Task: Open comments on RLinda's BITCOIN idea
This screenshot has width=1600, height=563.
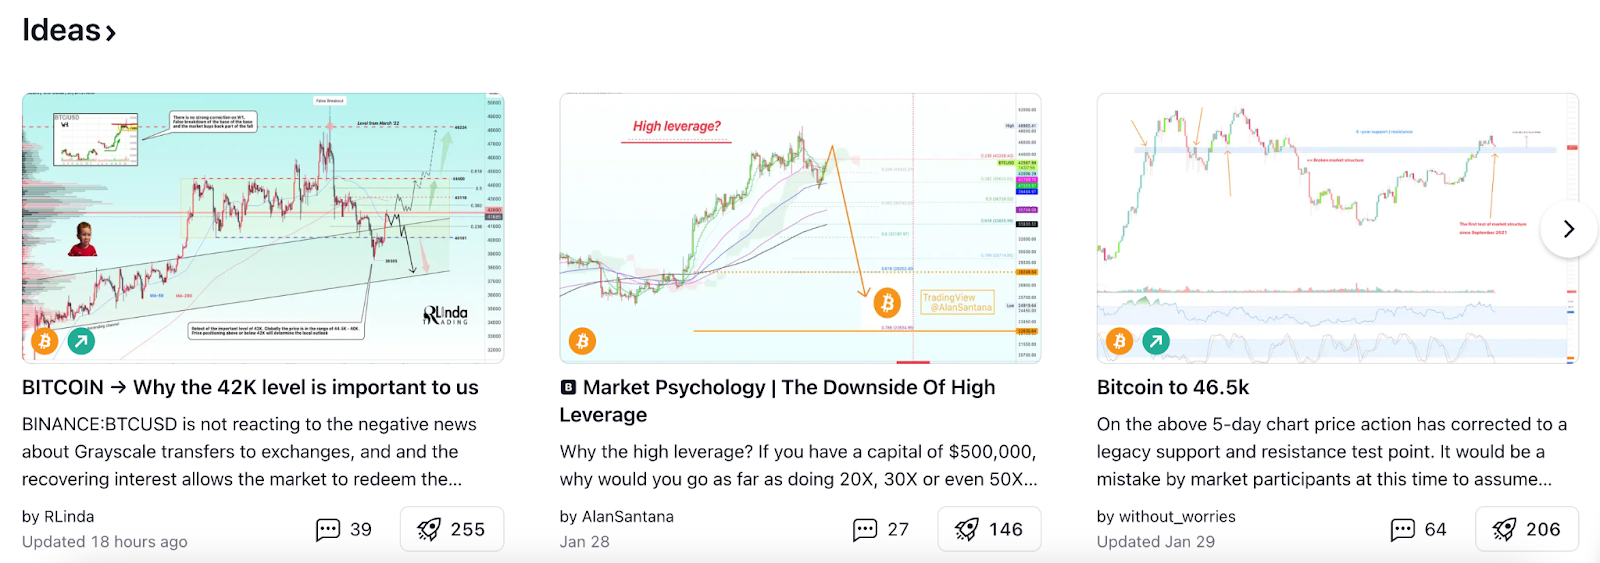Action: pyautogui.click(x=344, y=529)
